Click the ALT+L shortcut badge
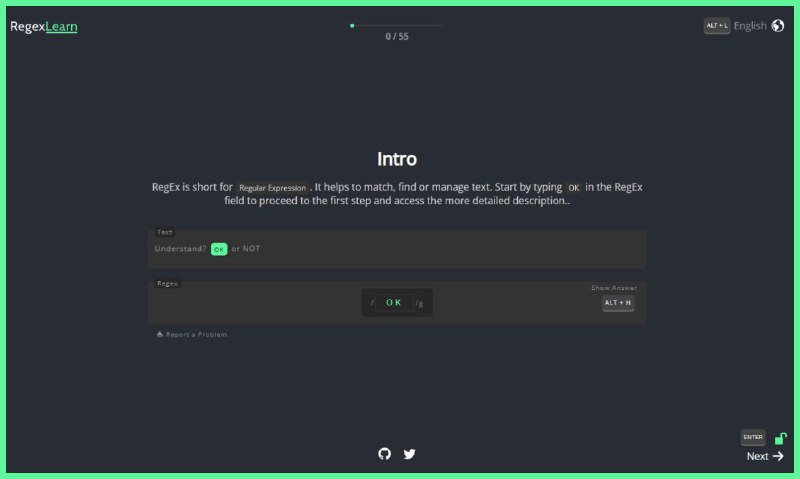This screenshot has width=800, height=479. point(717,26)
